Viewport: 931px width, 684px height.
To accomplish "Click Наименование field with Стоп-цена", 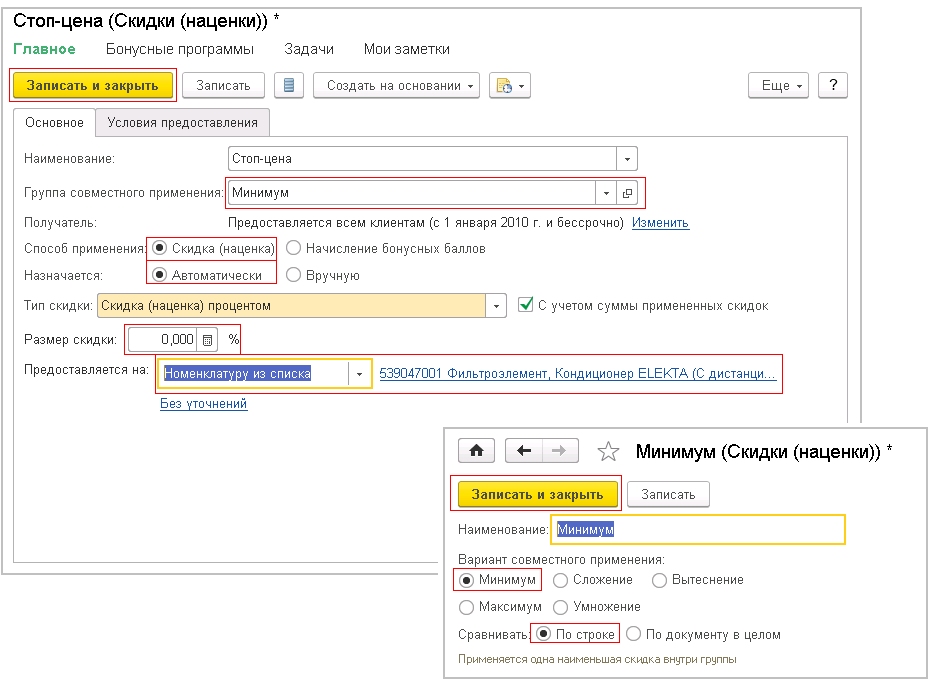I will [422, 159].
